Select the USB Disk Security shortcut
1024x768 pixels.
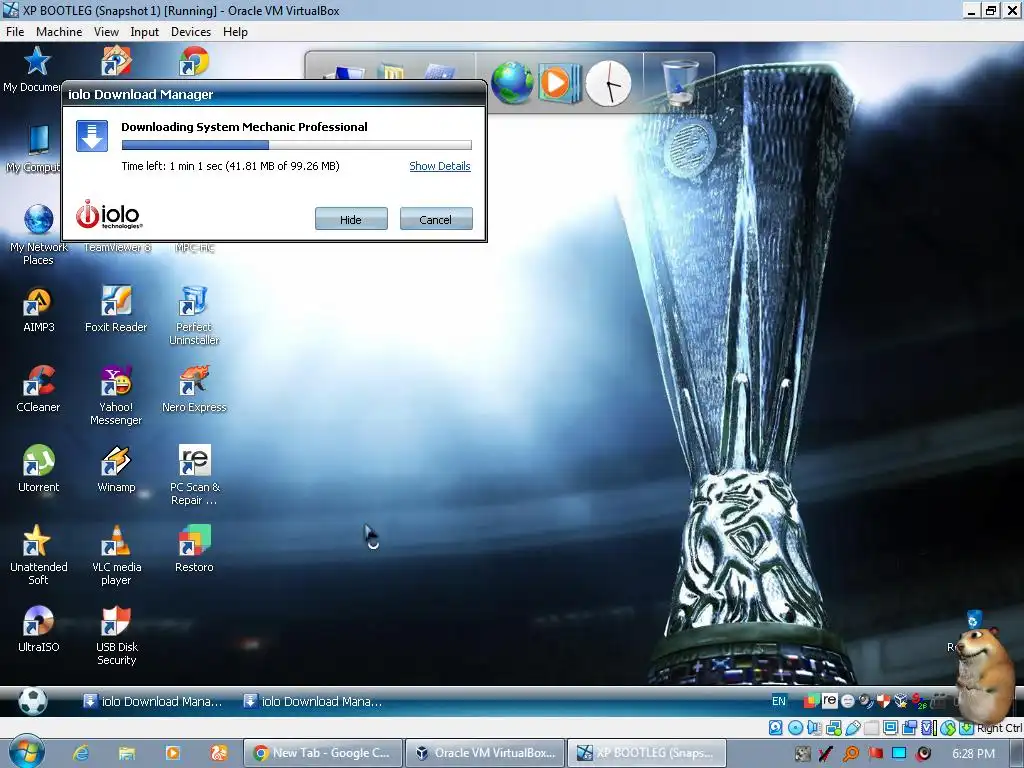pos(116,621)
